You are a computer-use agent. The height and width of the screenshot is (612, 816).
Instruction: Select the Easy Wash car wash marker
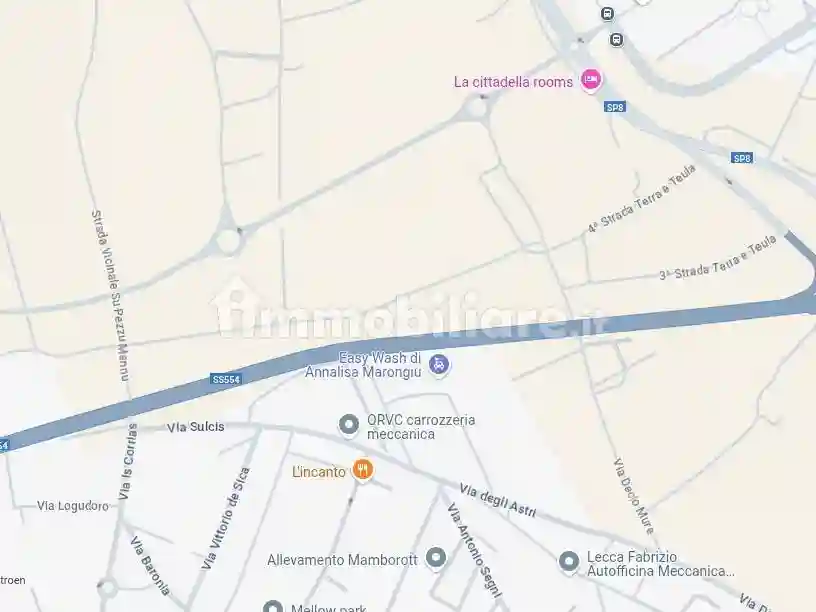[x=439, y=364]
